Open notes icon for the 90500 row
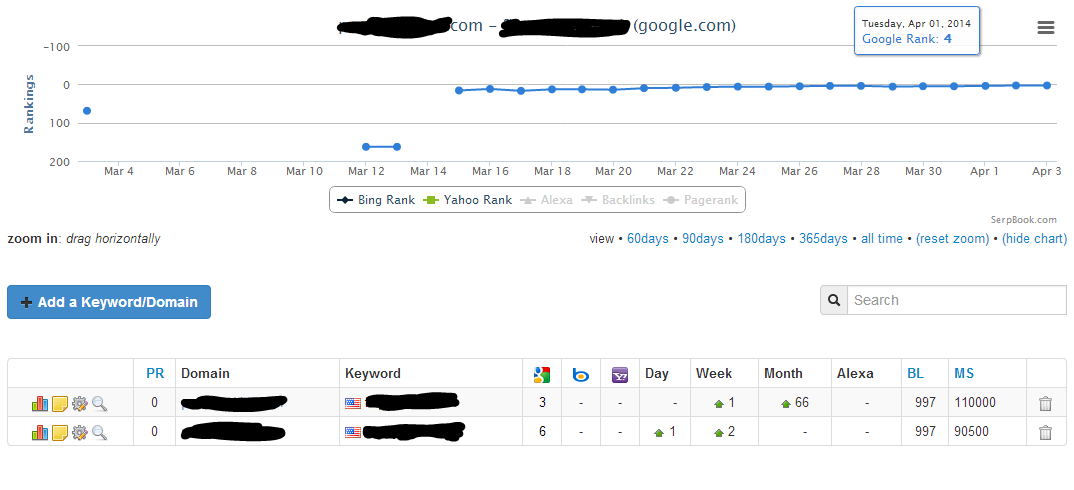The height and width of the screenshot is (490, 1074). point(60,432)
